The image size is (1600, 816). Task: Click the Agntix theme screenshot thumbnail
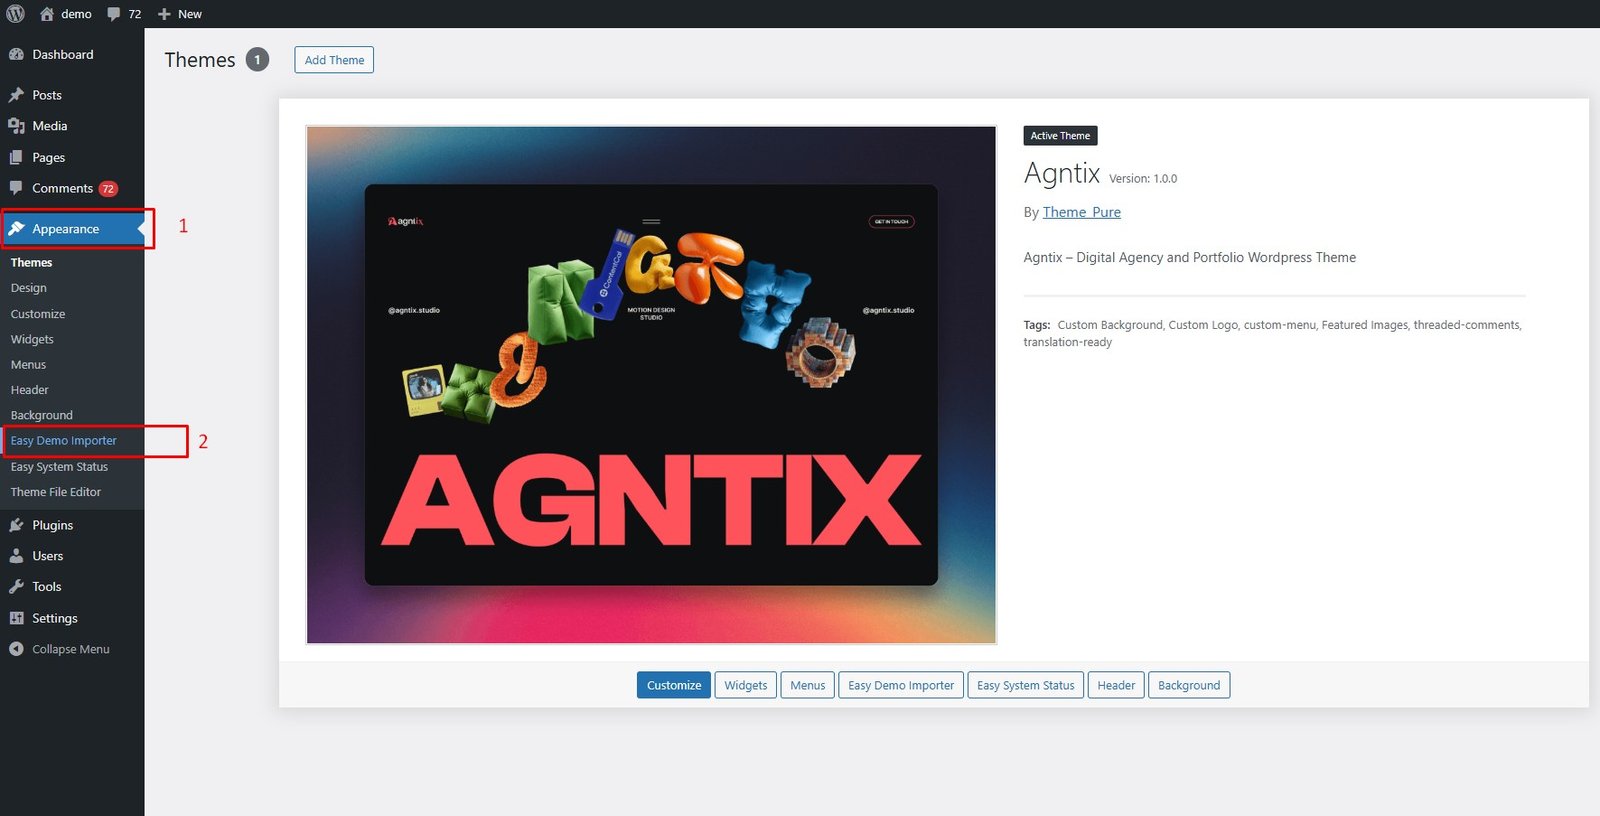pyautogui.click(x=651, y=385)
